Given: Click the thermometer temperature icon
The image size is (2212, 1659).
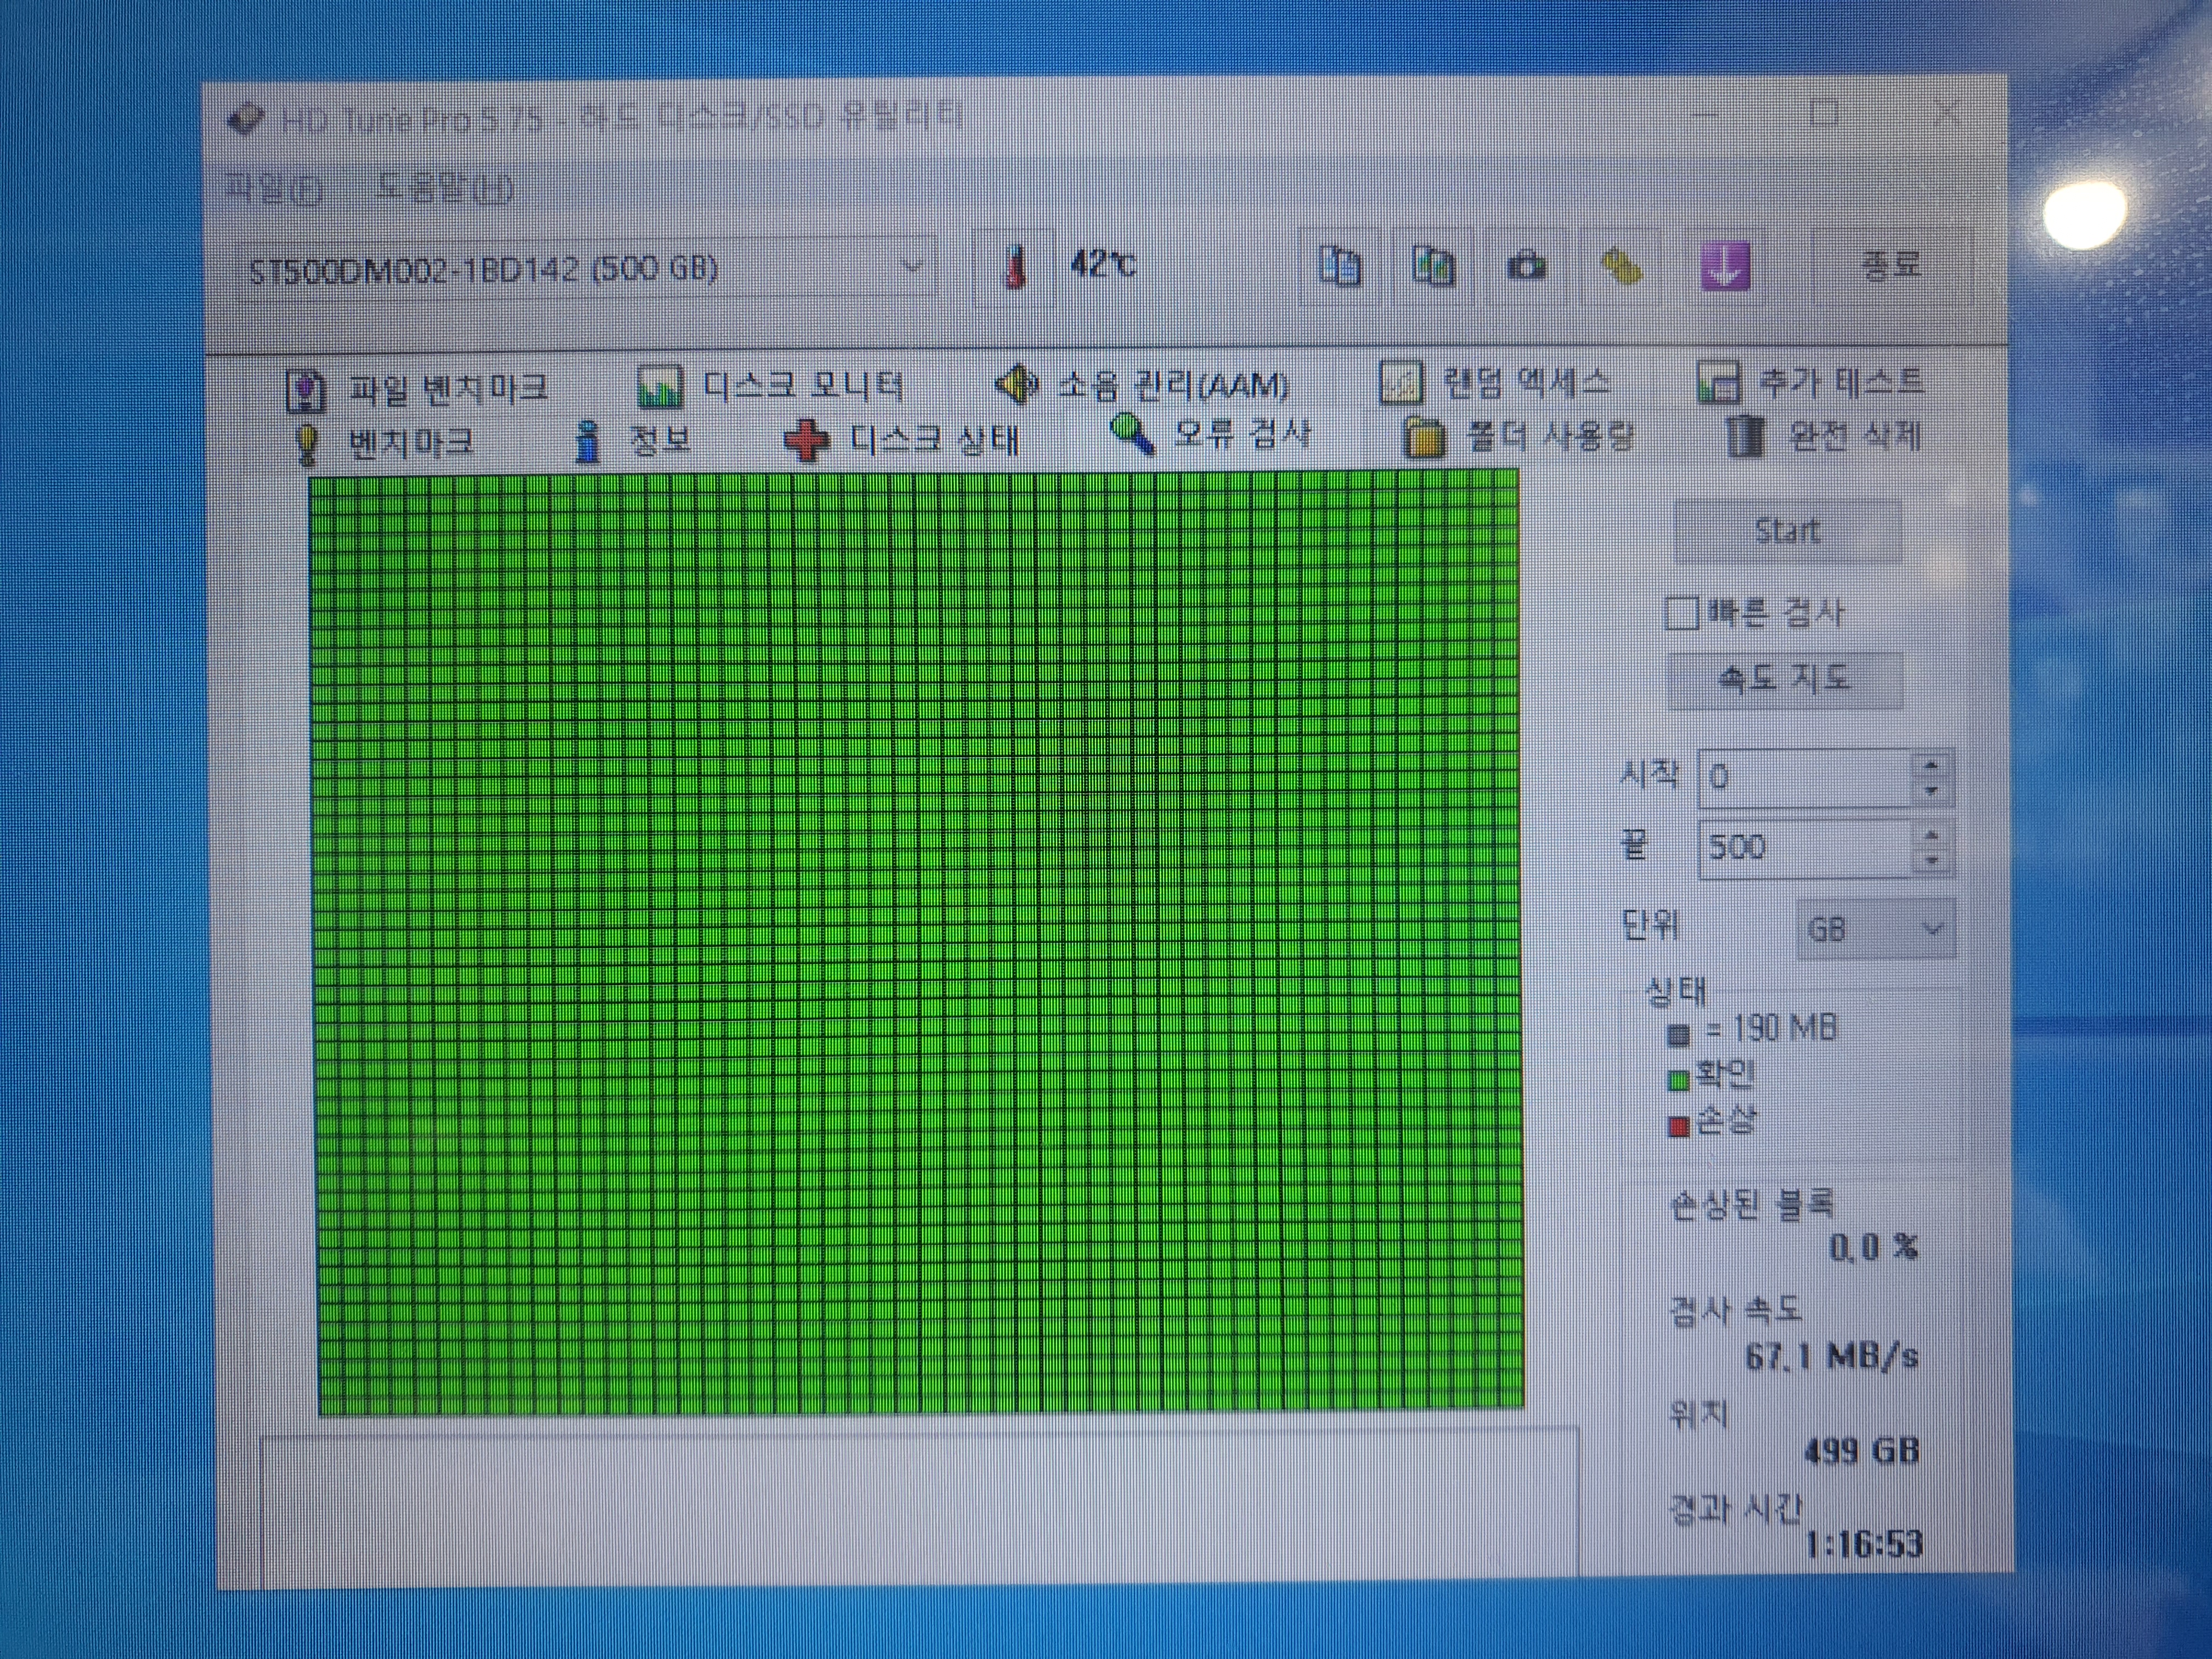Looking at the screenshot, I should [1015, 267].
